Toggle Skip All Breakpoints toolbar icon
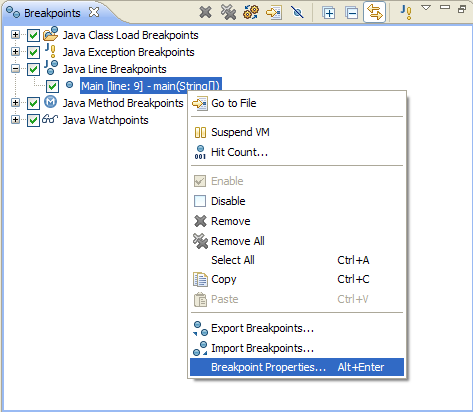Screen dimensions: 473x412 297,13
